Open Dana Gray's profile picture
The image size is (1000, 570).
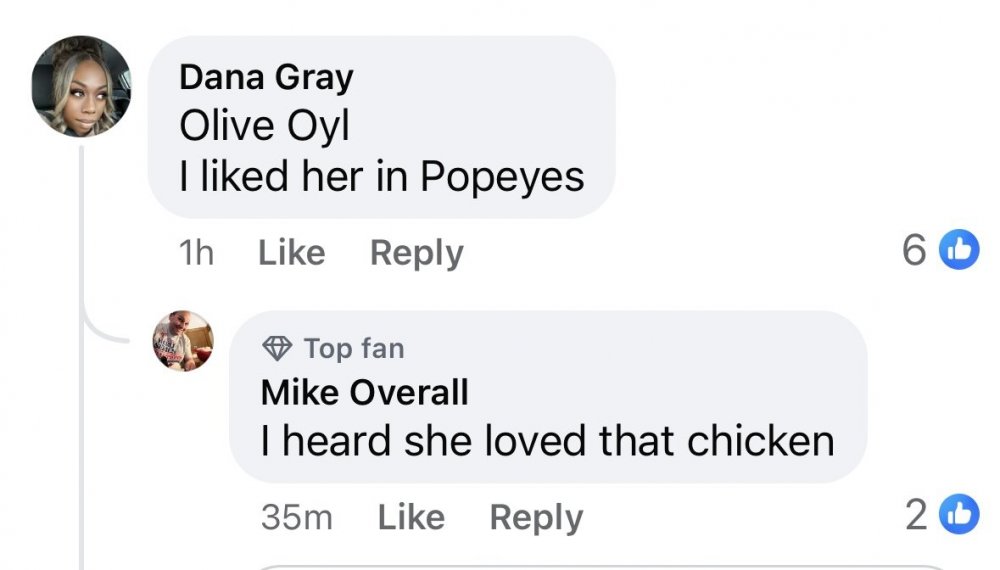click(x=82, y=87)
